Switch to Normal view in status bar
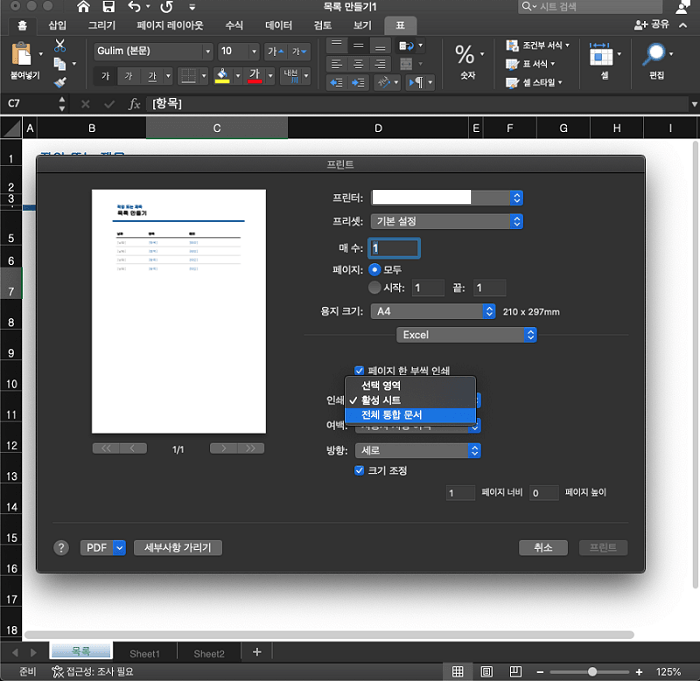This screenshot has height=681, width=700. point(458,671)
